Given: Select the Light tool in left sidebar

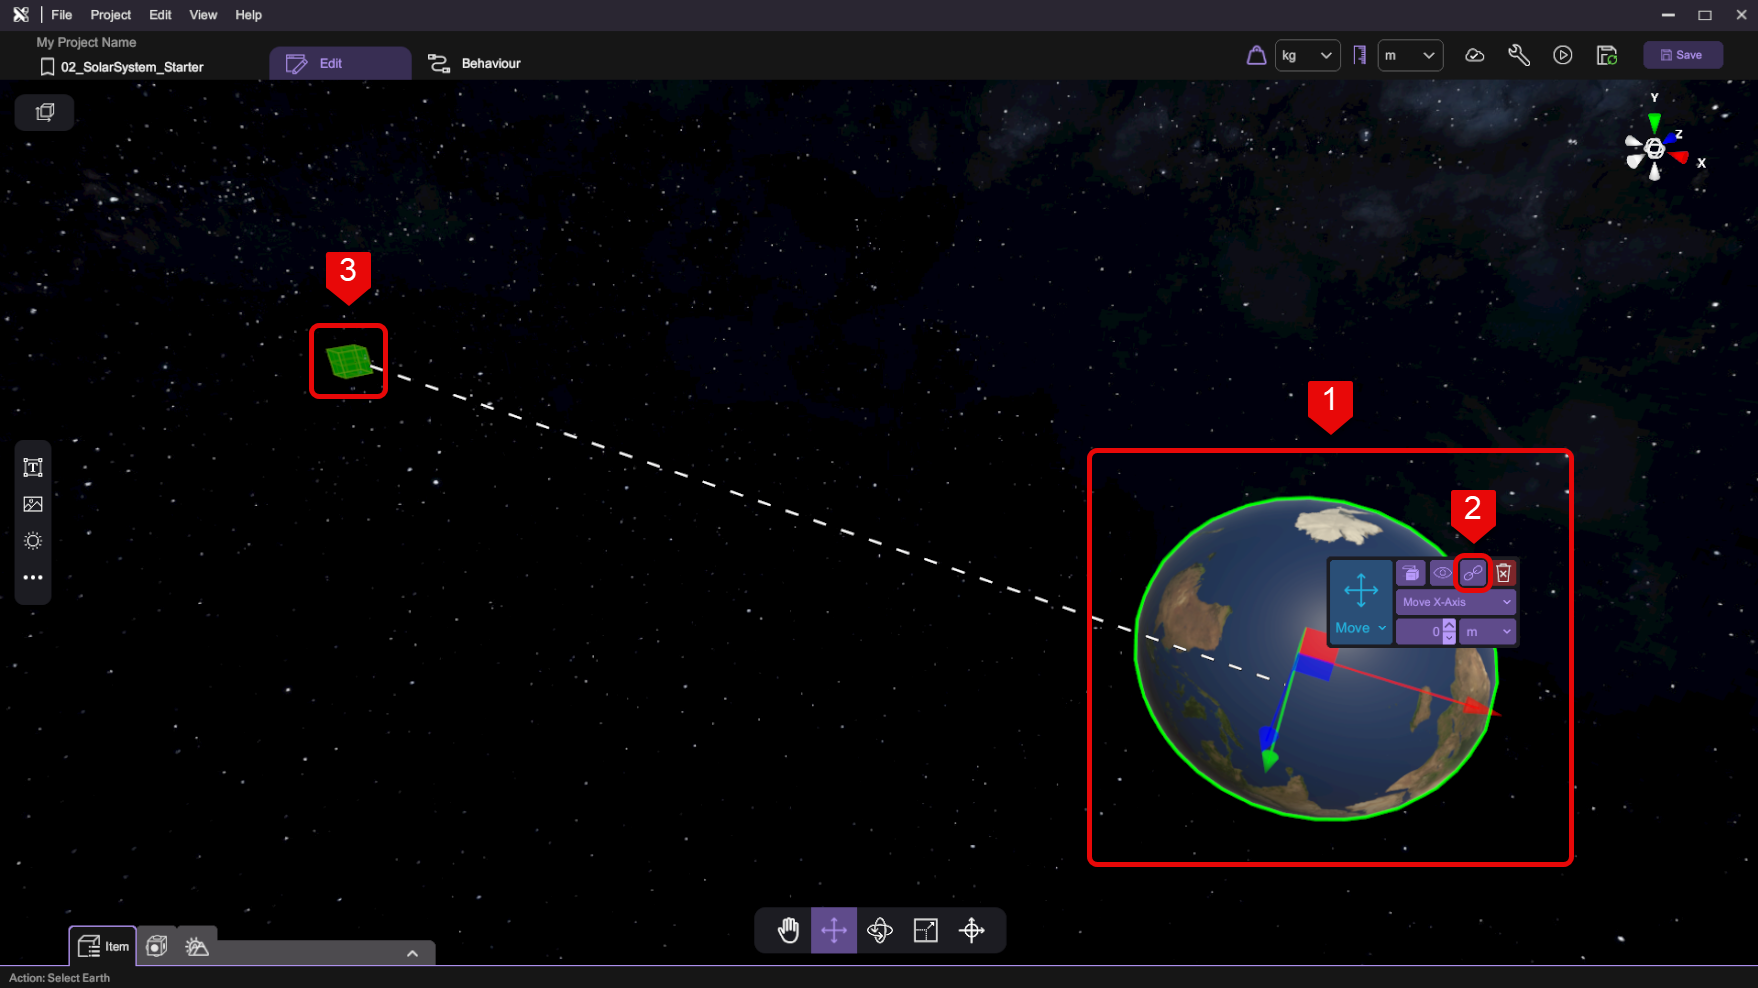Looking at the screenshot, I should coord(33,541).
